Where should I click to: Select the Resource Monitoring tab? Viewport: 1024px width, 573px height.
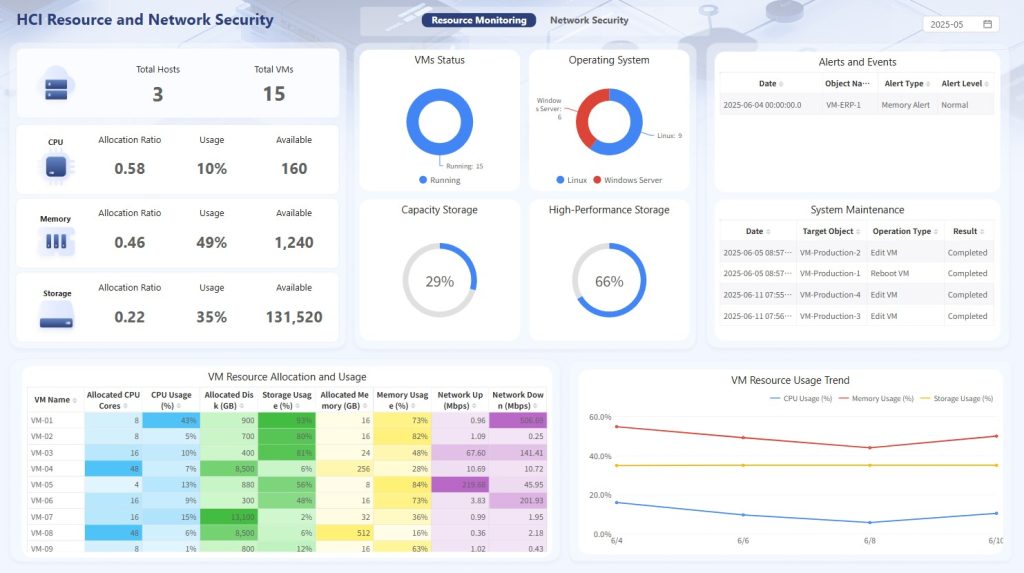478,20
